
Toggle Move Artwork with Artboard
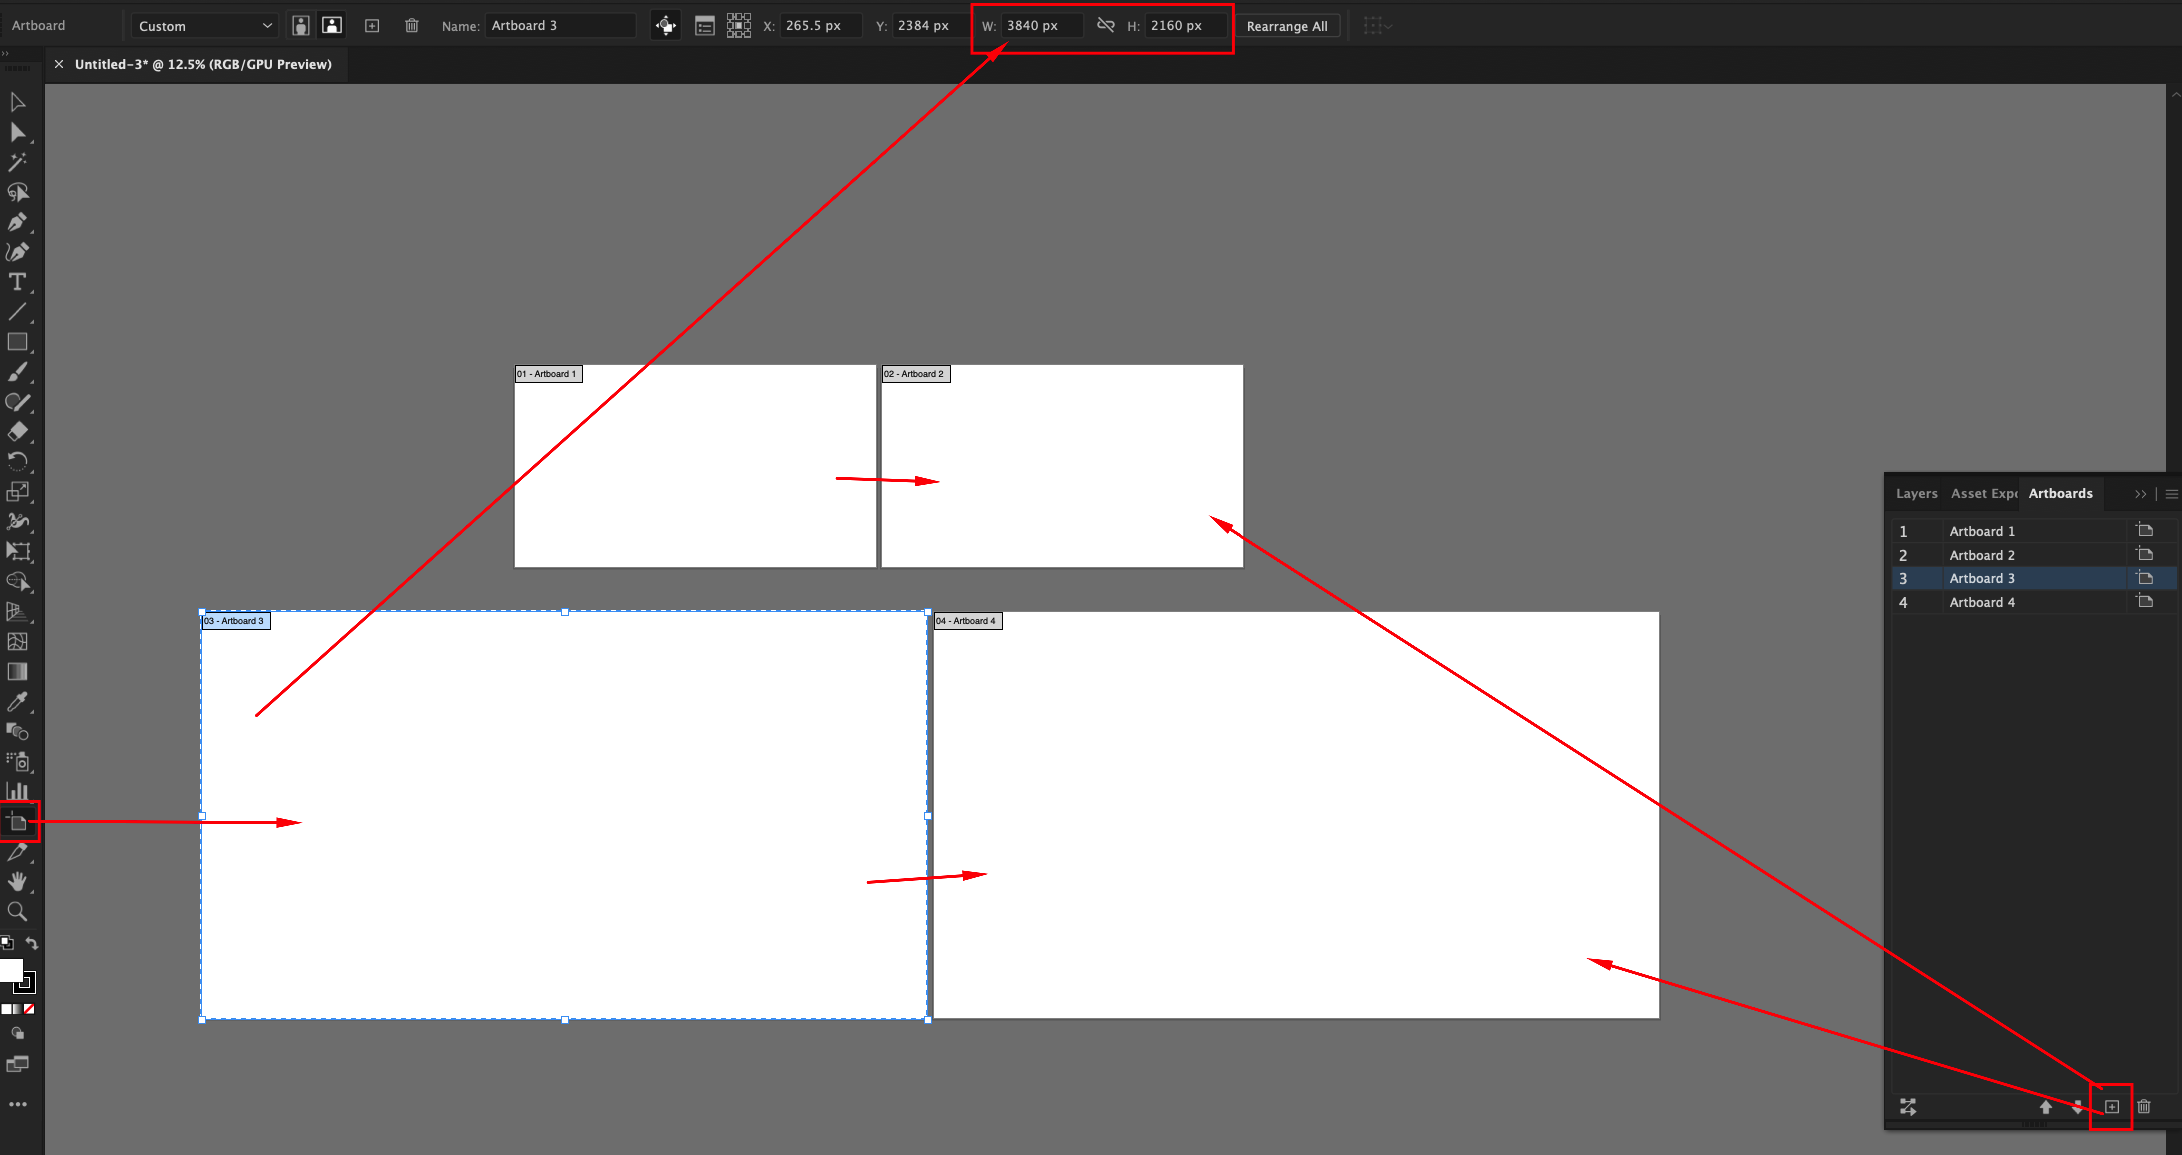click(x=665, y=25)
